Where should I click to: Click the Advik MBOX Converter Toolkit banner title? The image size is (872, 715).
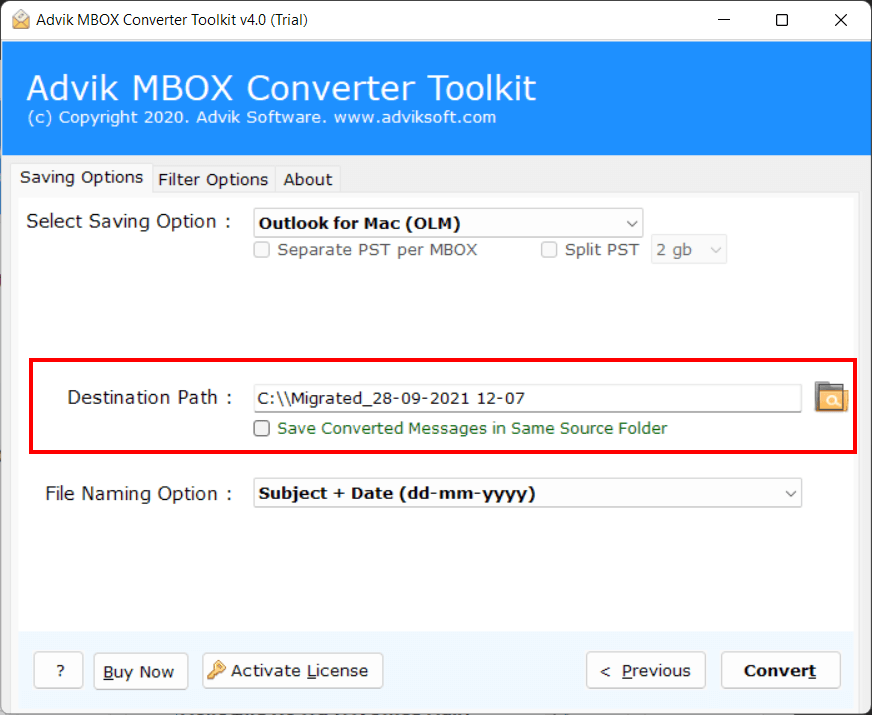point(281,88)
